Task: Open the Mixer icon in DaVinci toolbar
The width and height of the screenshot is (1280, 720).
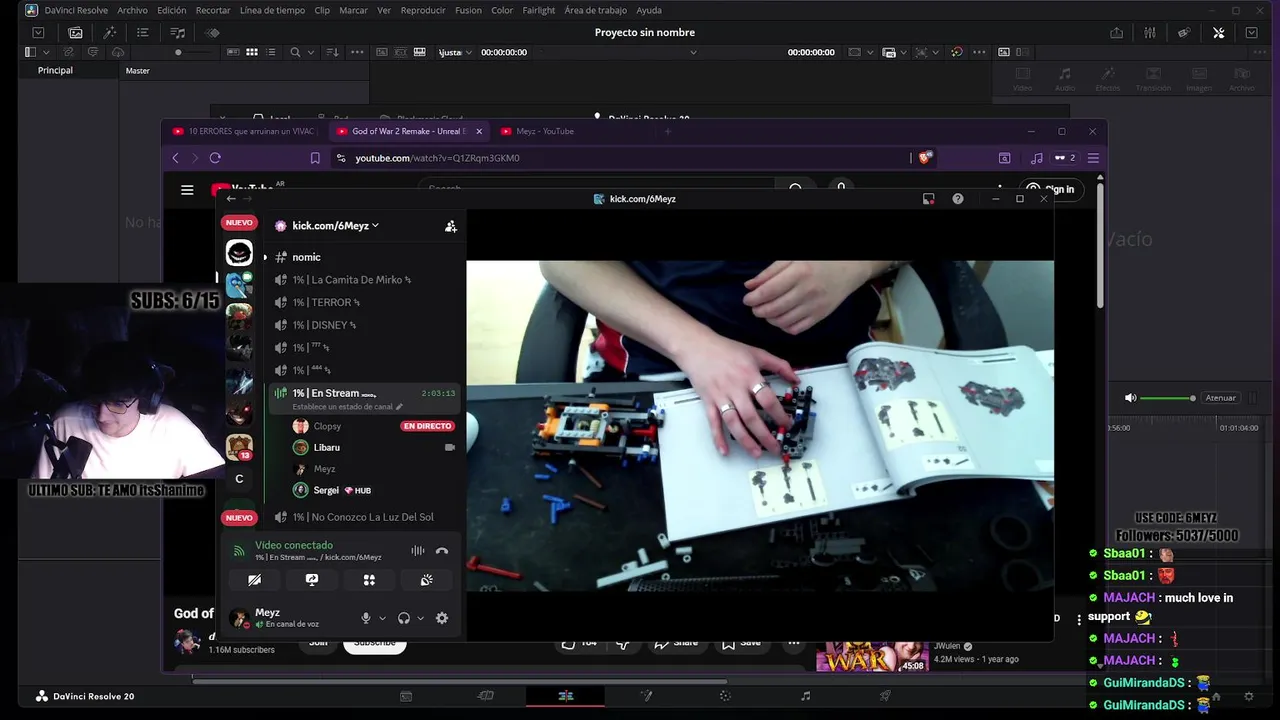Action: click(x=1150, y=32)
